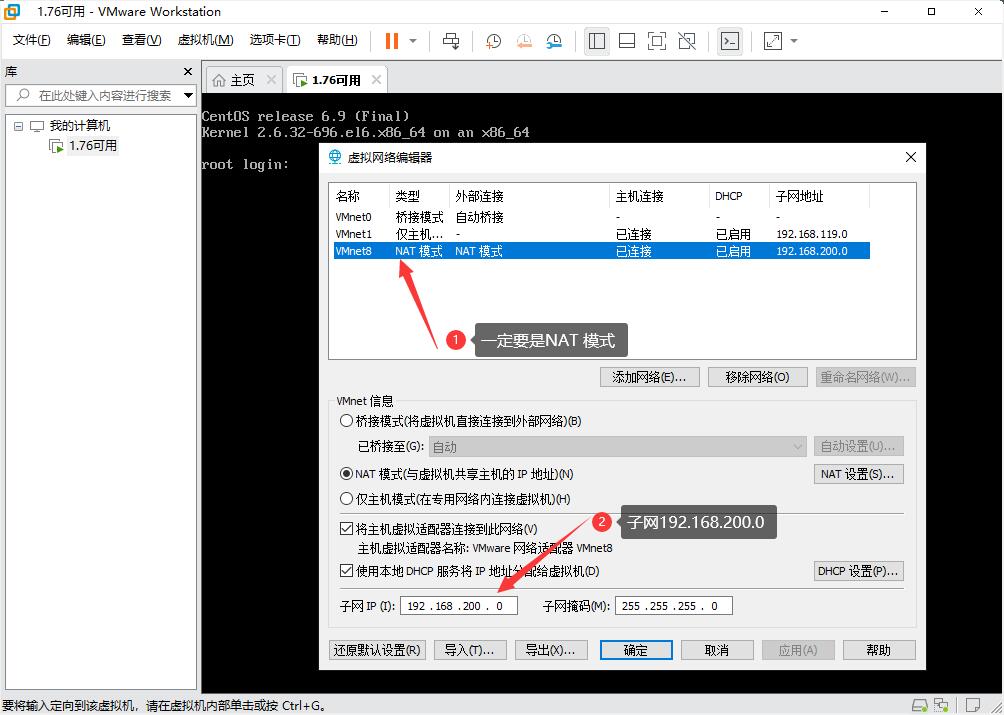
Task: Click the 还原默认设置(R) button
Action: click(x=377, y=650)
